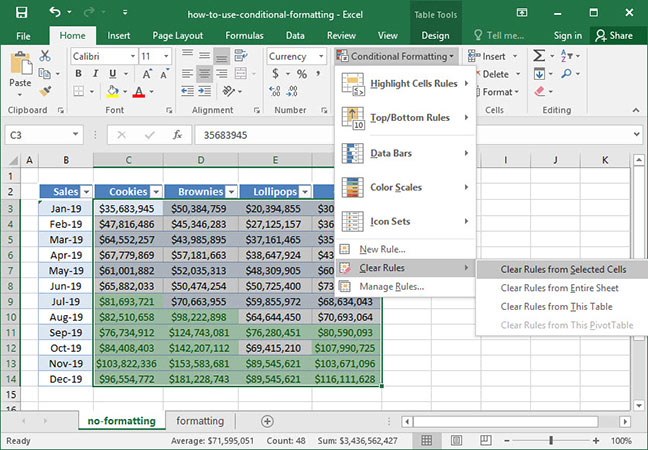
Task: Click the zoom slider handle
Action: [x=551, y=440]
